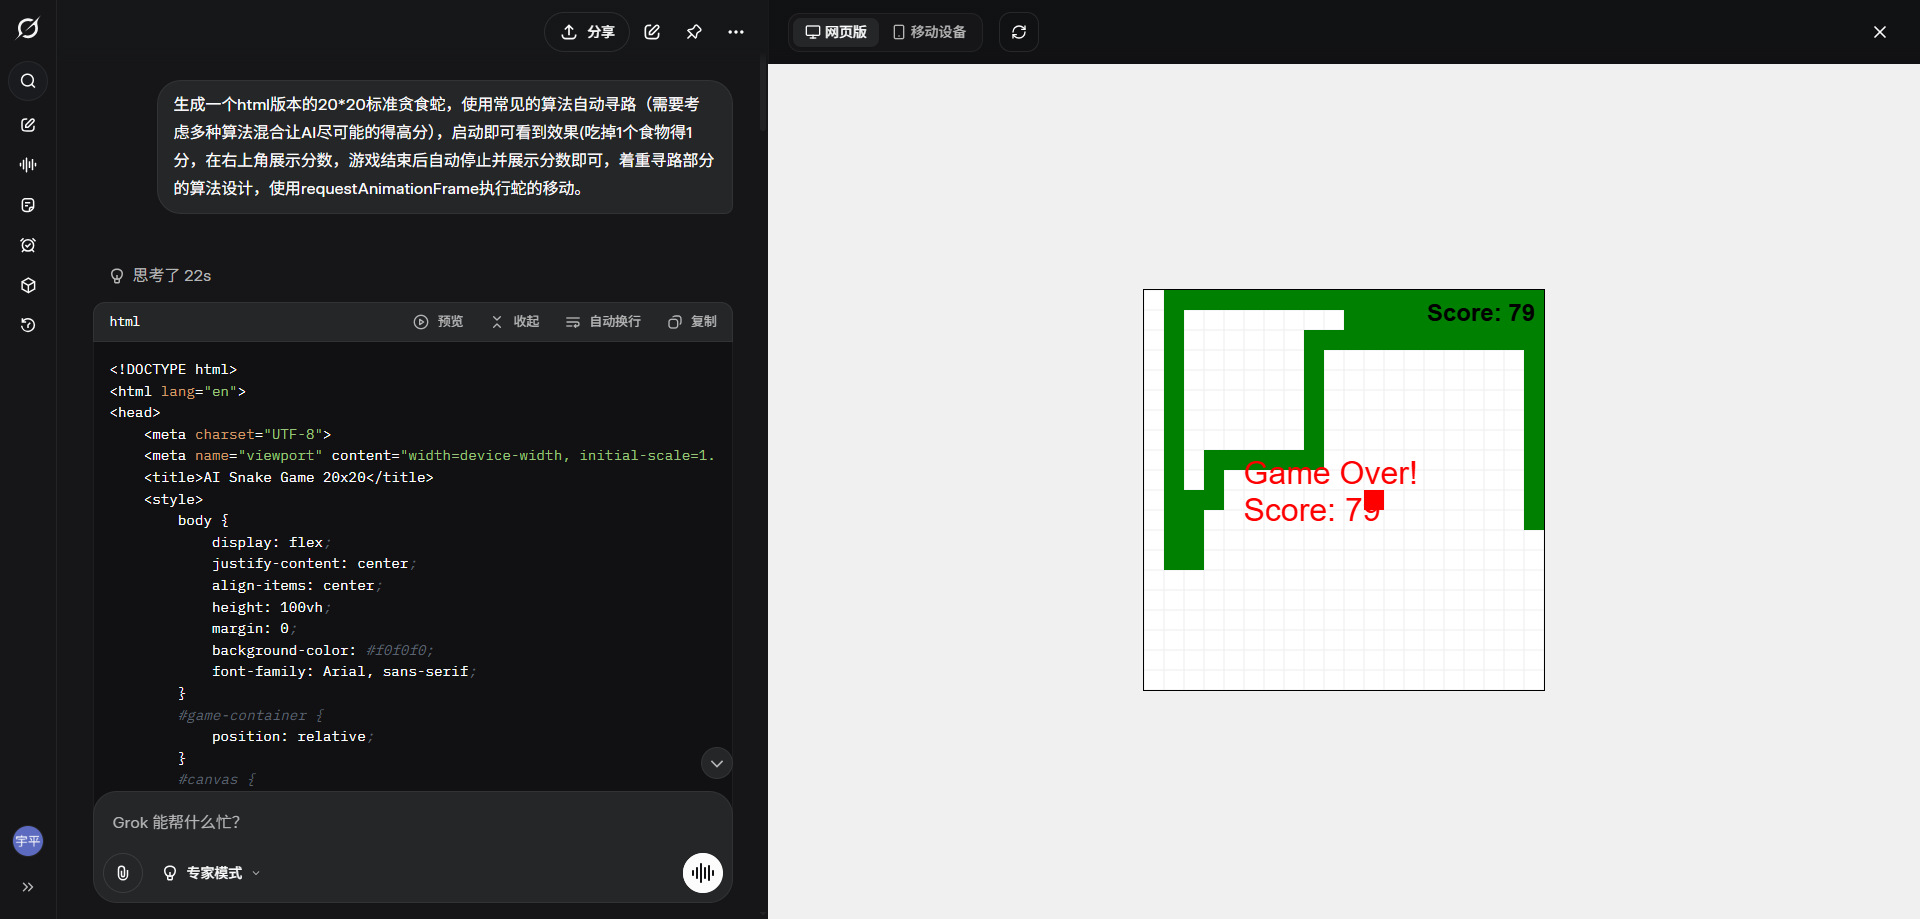Focus the Grok message input field
The height and width of the screenshot is (919, 1920).
pos(400,822)
